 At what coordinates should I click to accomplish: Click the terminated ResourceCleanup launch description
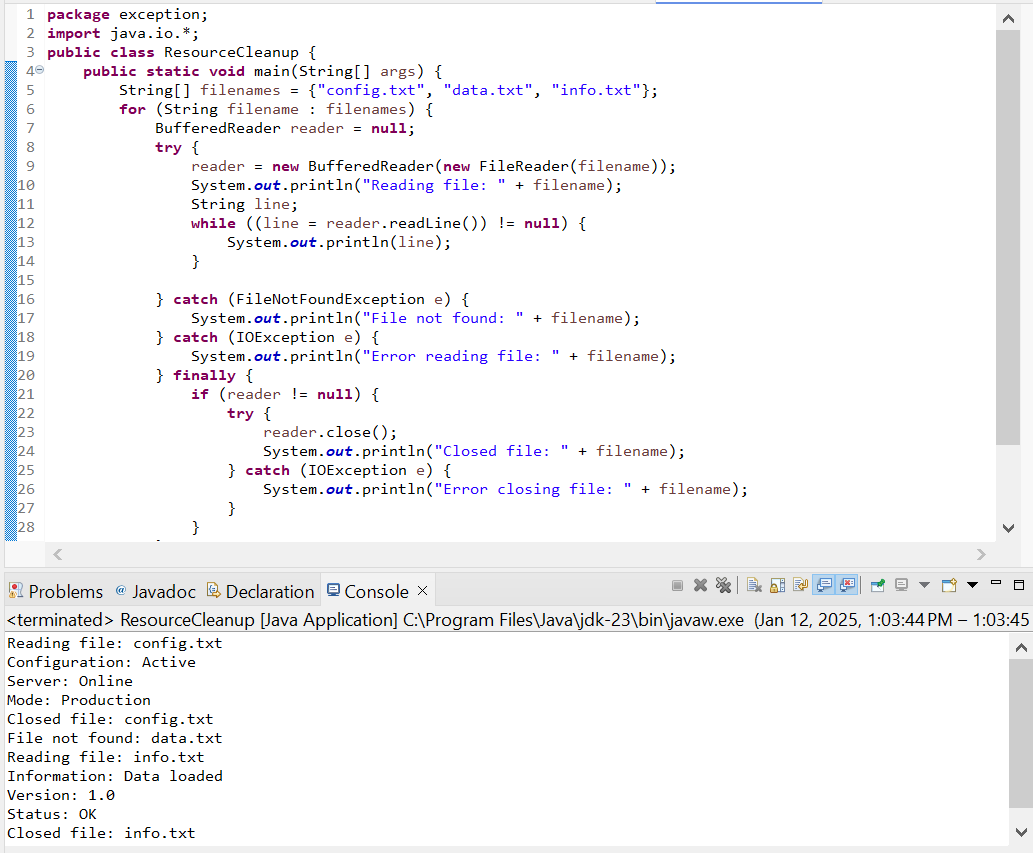pos(517,620)
